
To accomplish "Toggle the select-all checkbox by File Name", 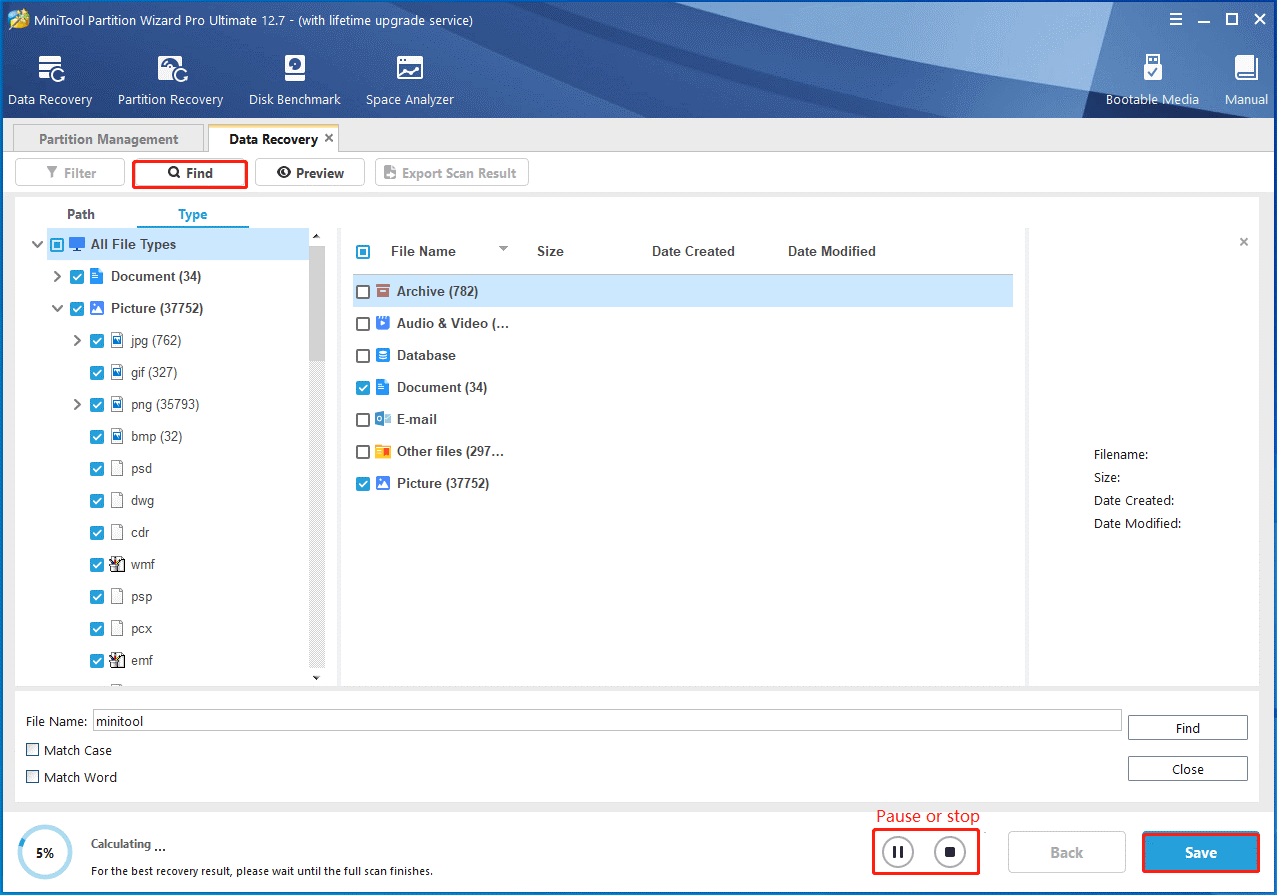I will [x=363, y=252].
